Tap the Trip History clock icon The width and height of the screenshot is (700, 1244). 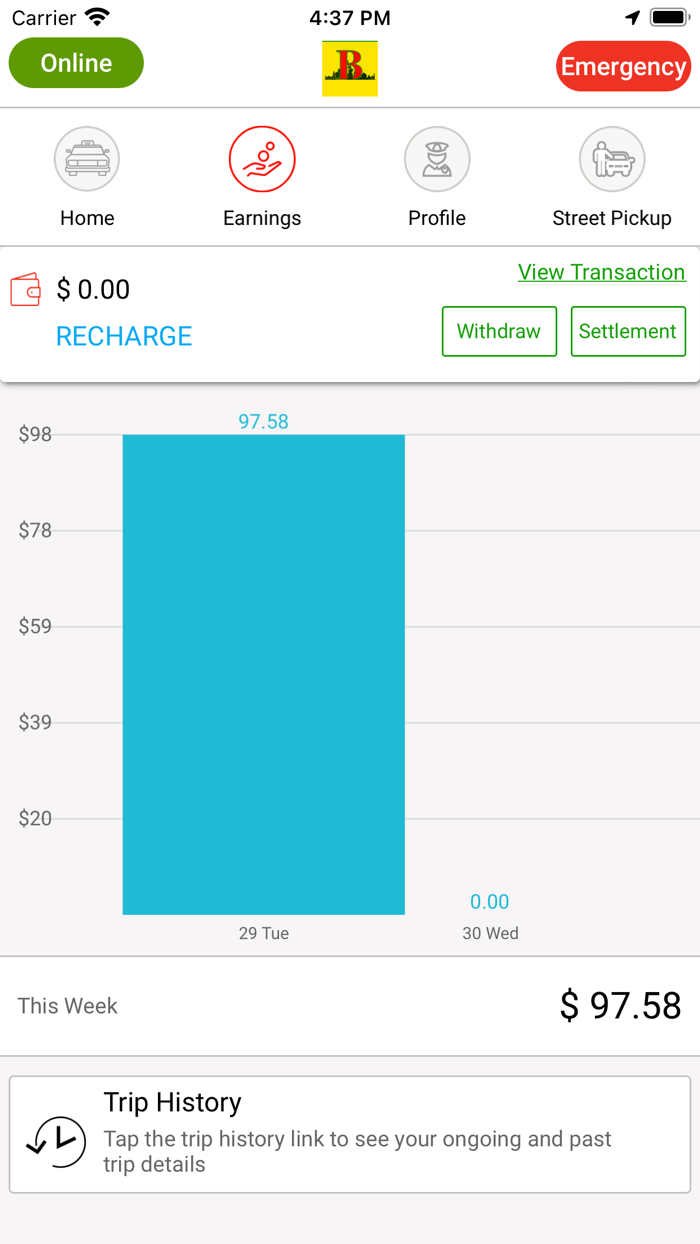pyautogui.click(x=56, y=1142)
